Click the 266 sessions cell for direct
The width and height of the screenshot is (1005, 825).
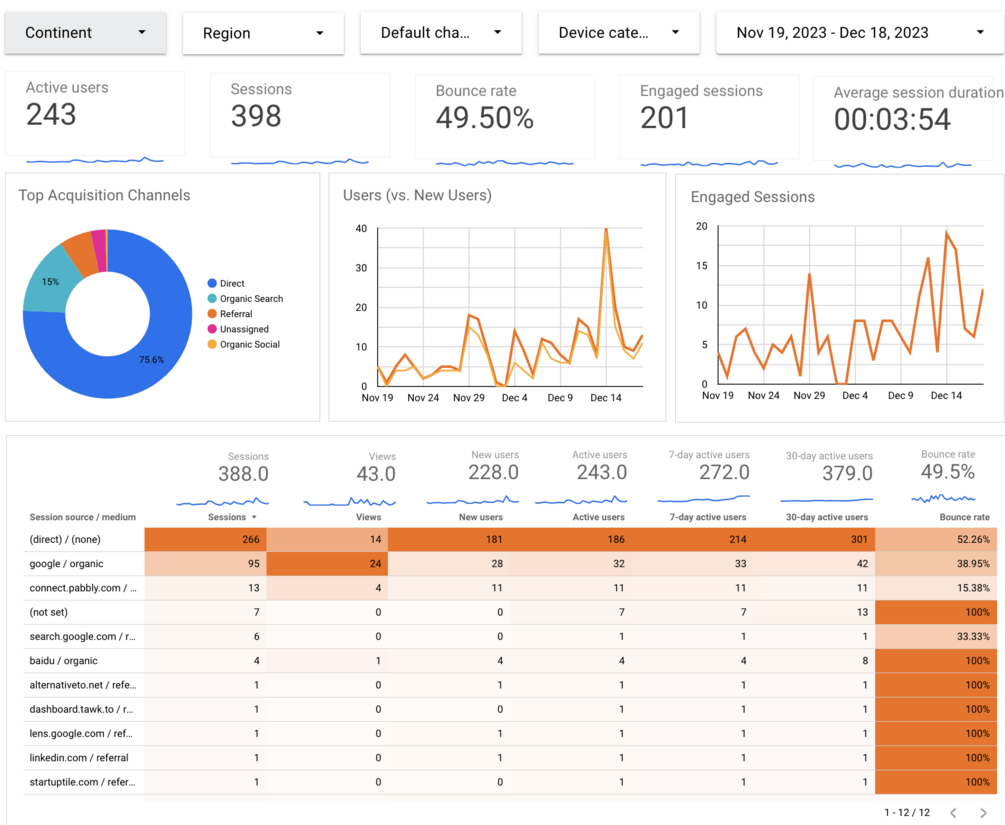coord(205,540)
